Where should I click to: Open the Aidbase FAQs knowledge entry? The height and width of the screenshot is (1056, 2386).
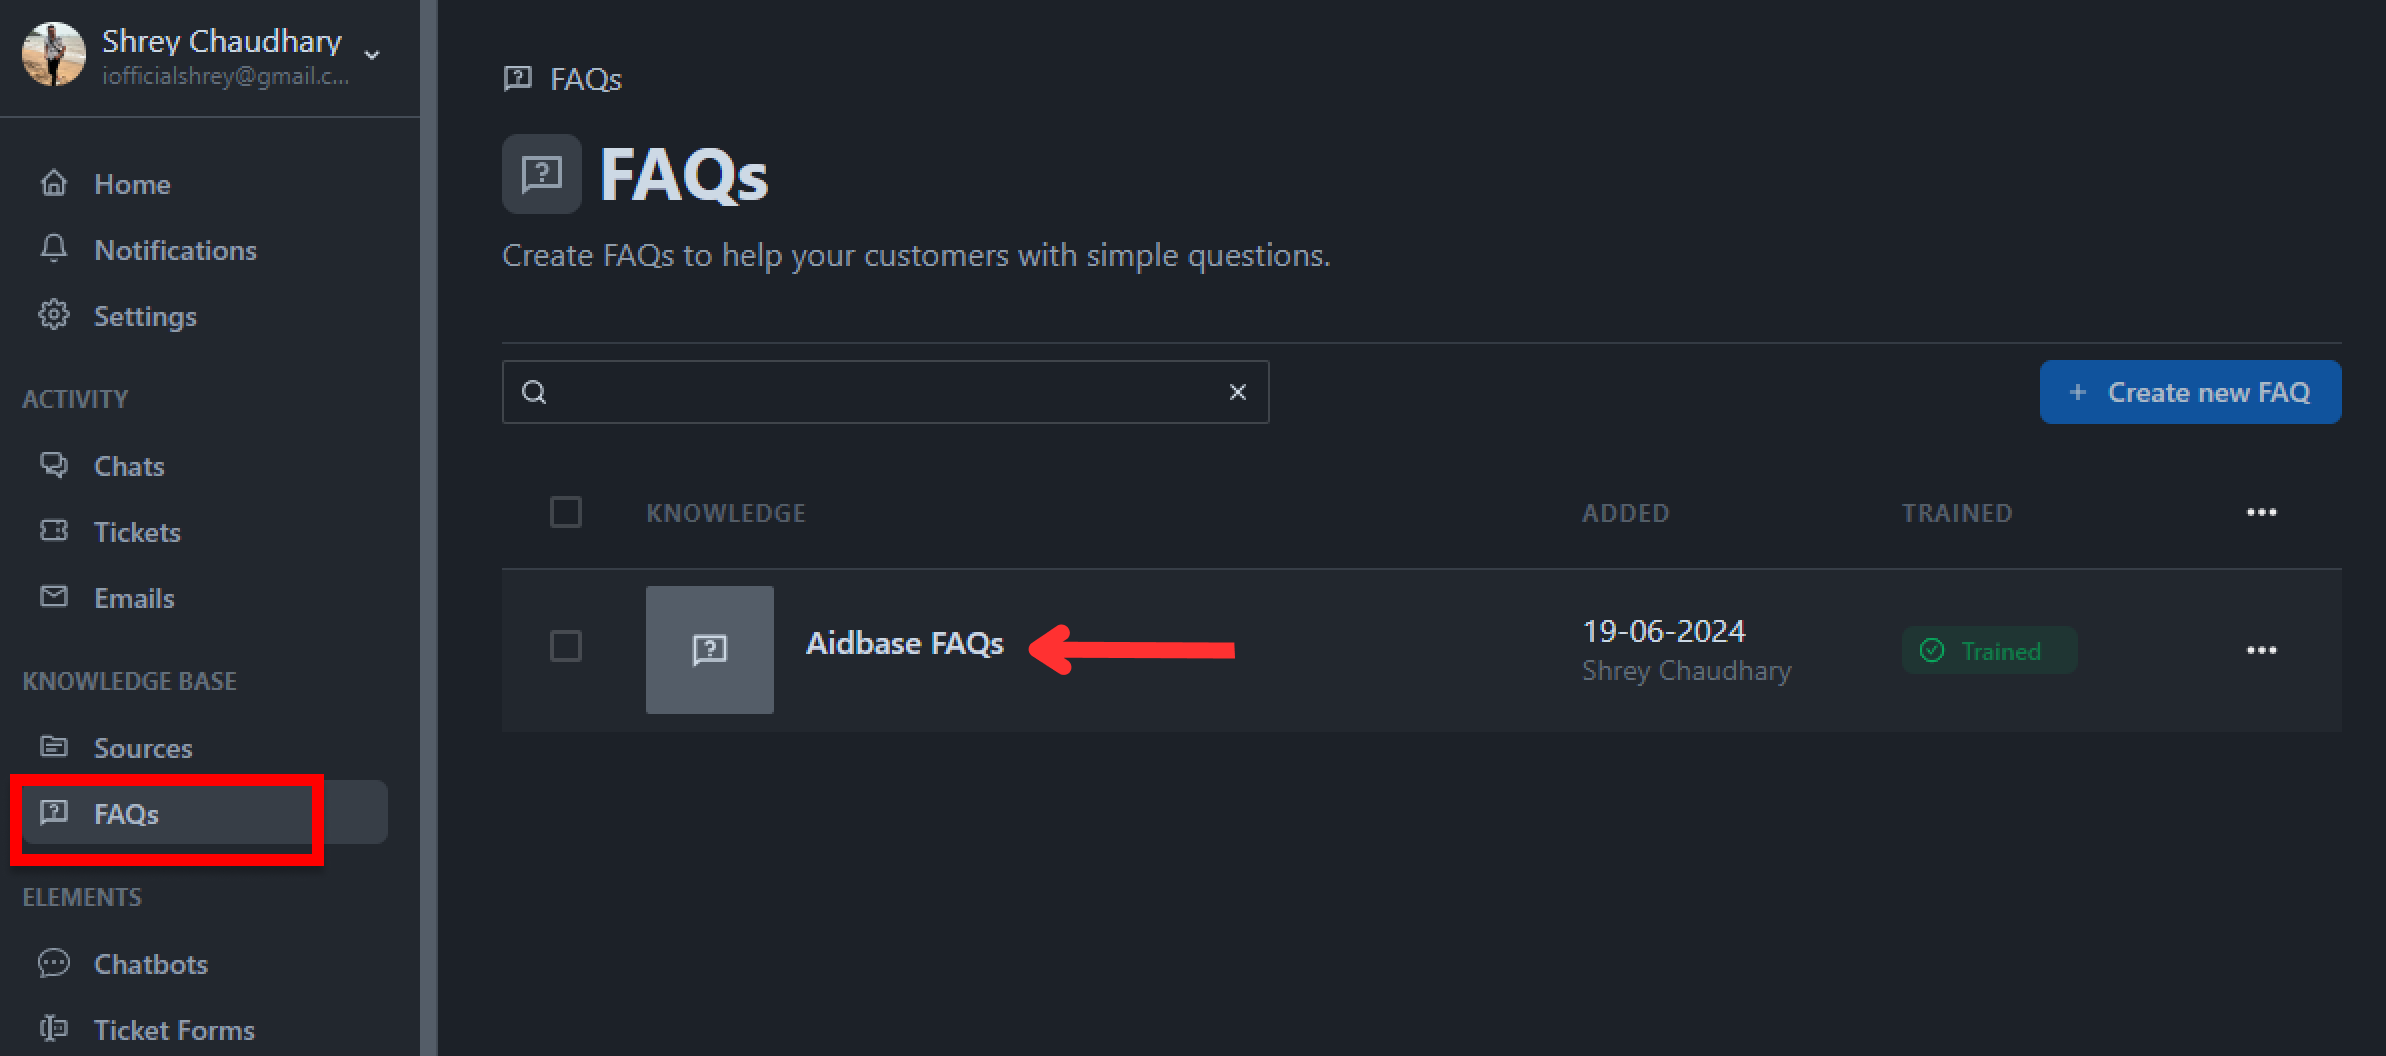[904, 643]
